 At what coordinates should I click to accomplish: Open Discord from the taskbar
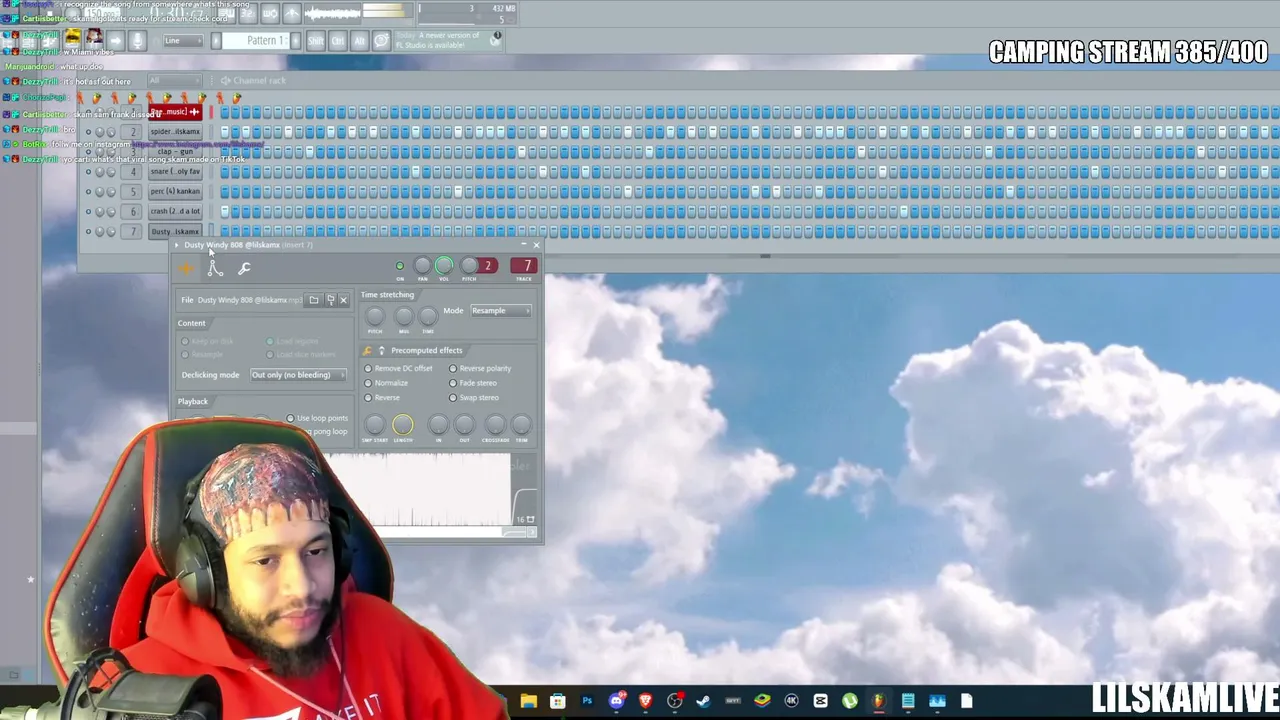click(x=617, y=701)
